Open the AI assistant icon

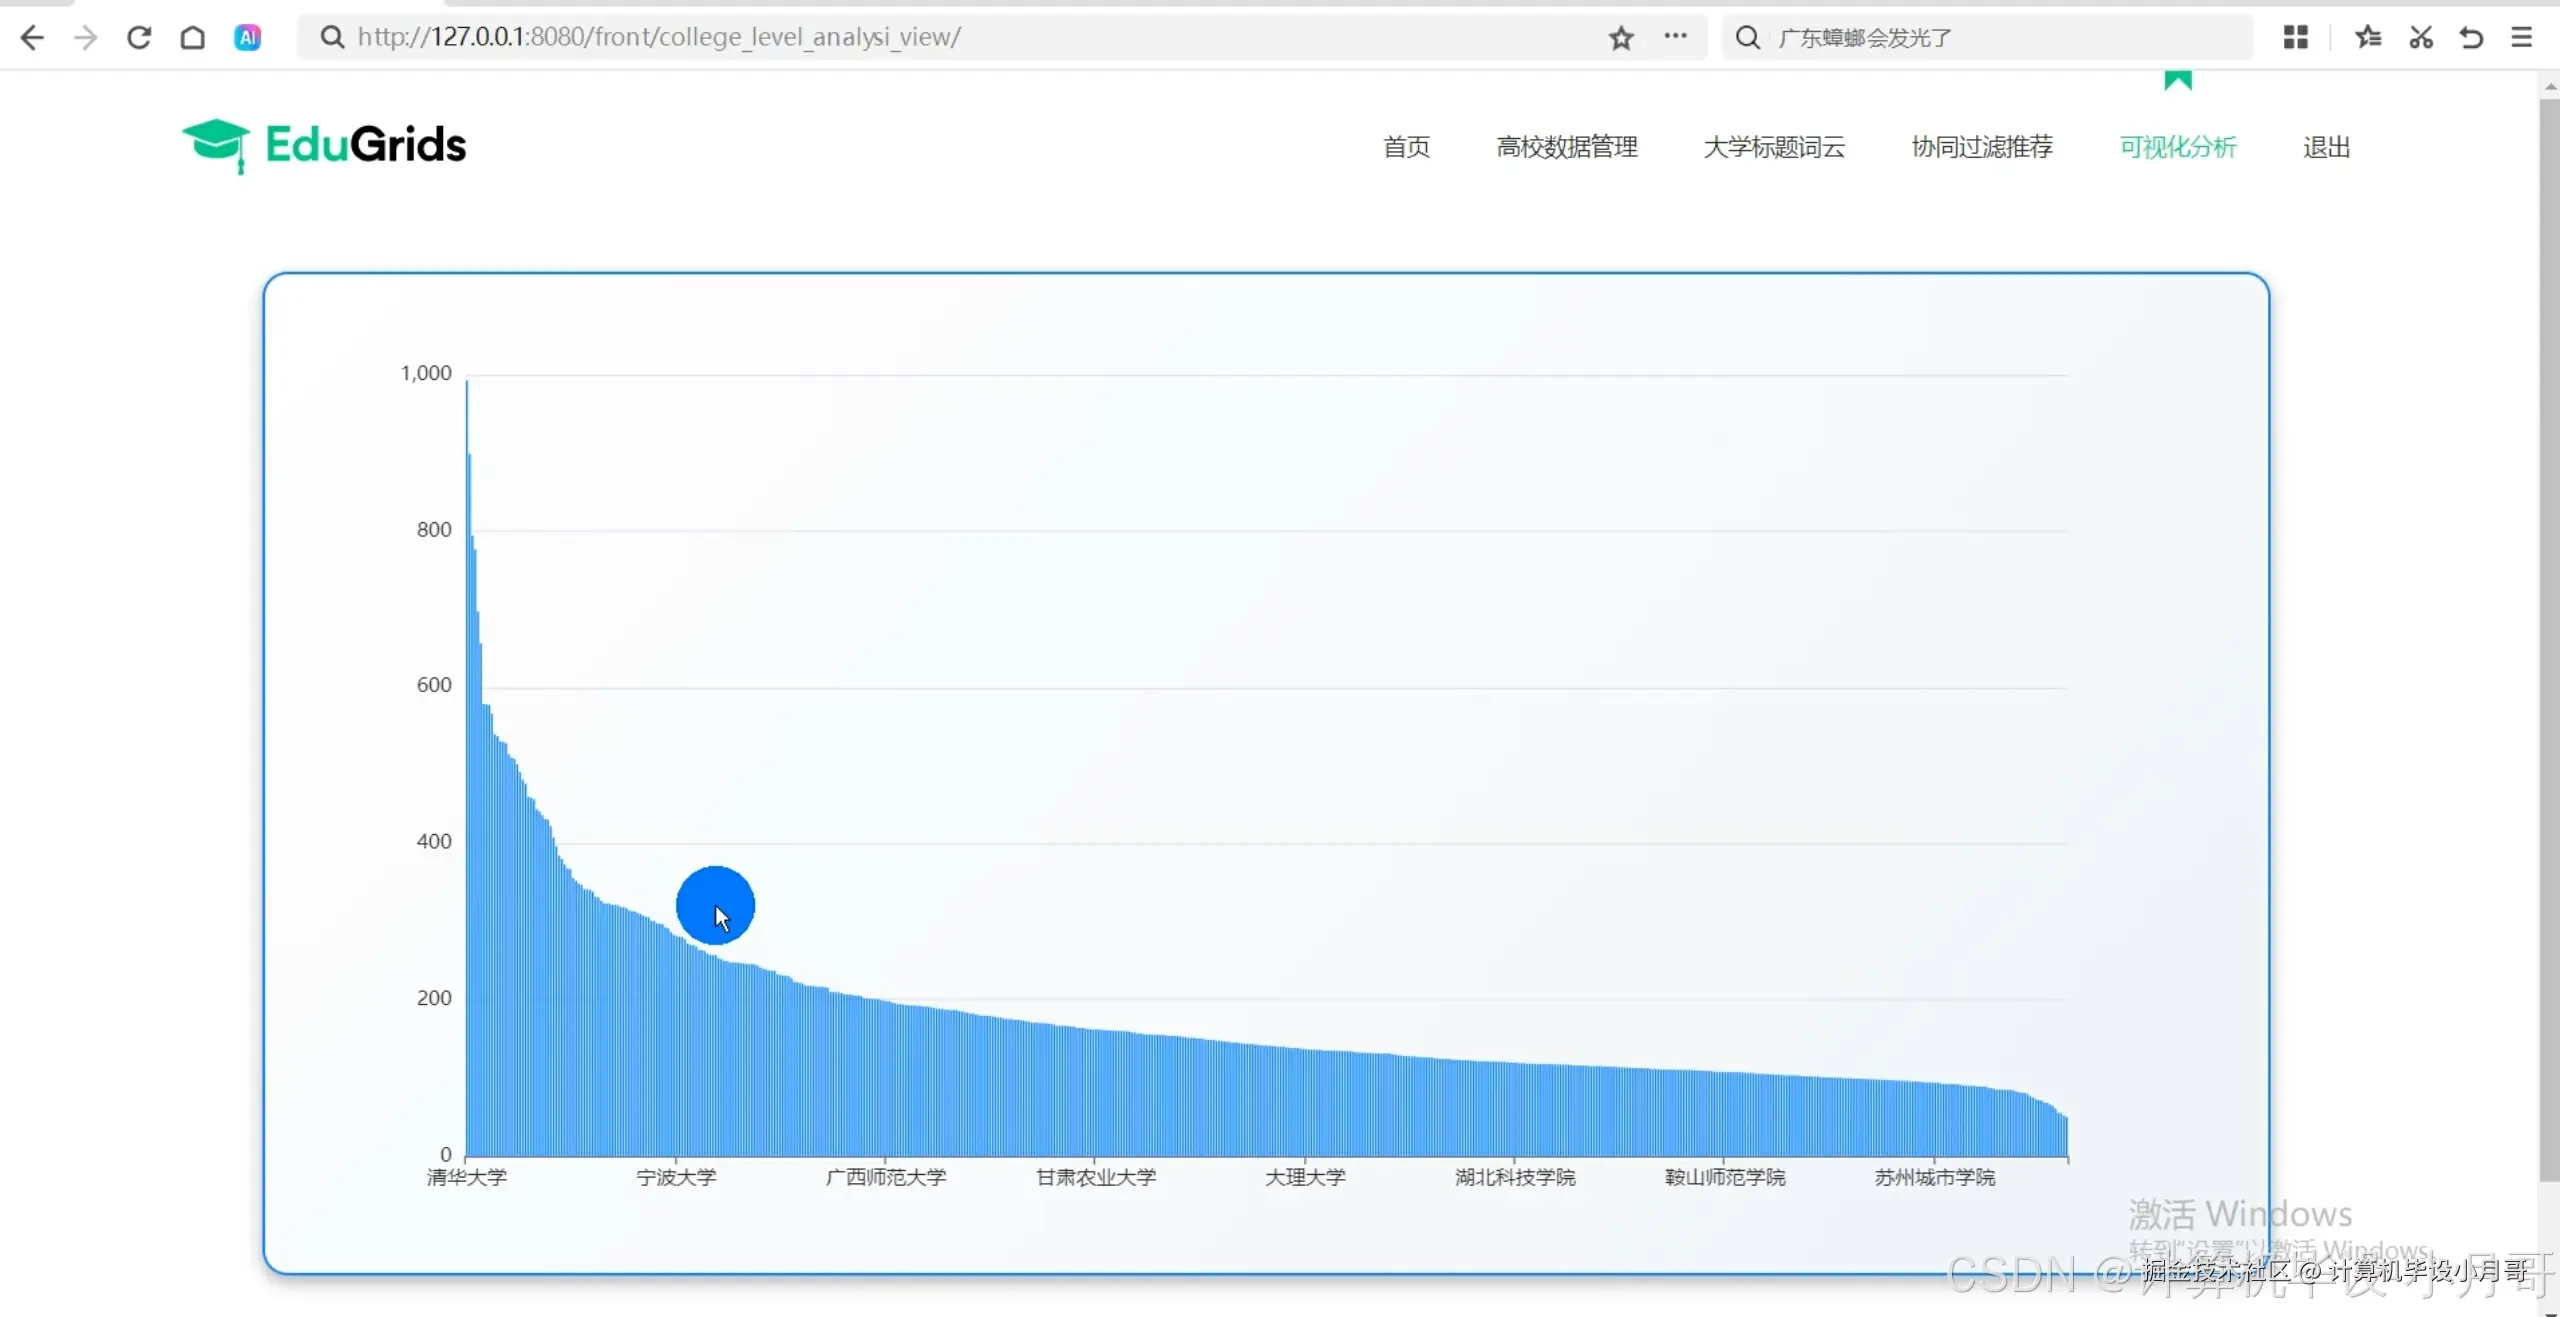[x=247, y=38]
